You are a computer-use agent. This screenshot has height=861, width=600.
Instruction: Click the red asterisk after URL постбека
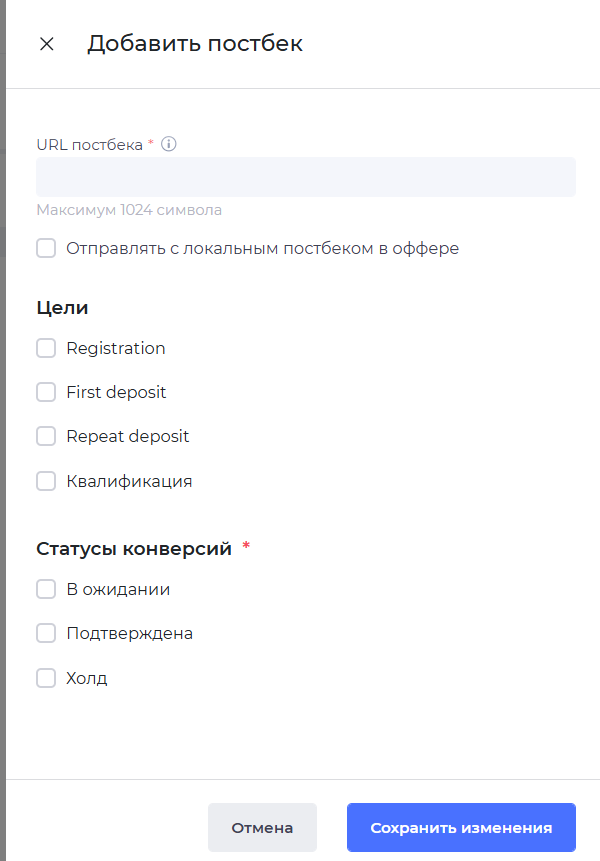pos(151,143)
